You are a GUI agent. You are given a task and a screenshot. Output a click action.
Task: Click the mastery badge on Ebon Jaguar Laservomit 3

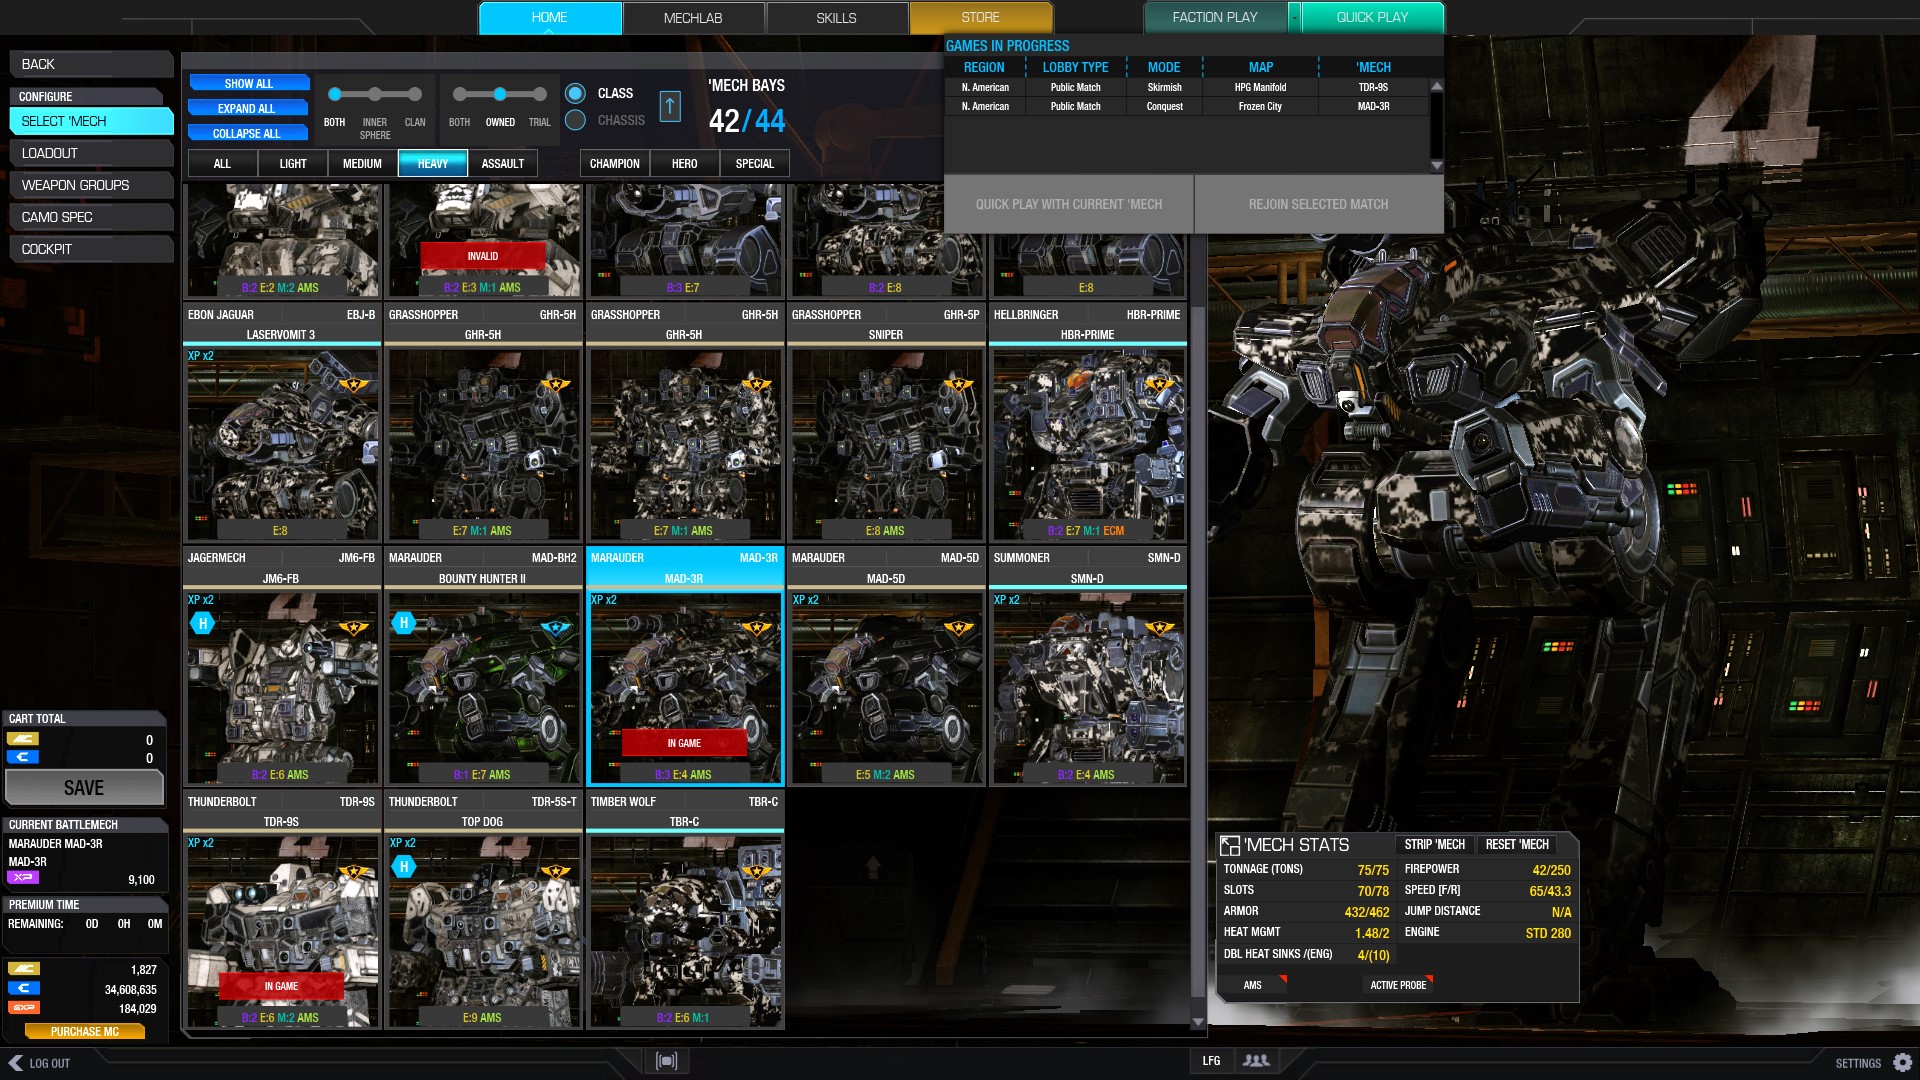[353, 385]
